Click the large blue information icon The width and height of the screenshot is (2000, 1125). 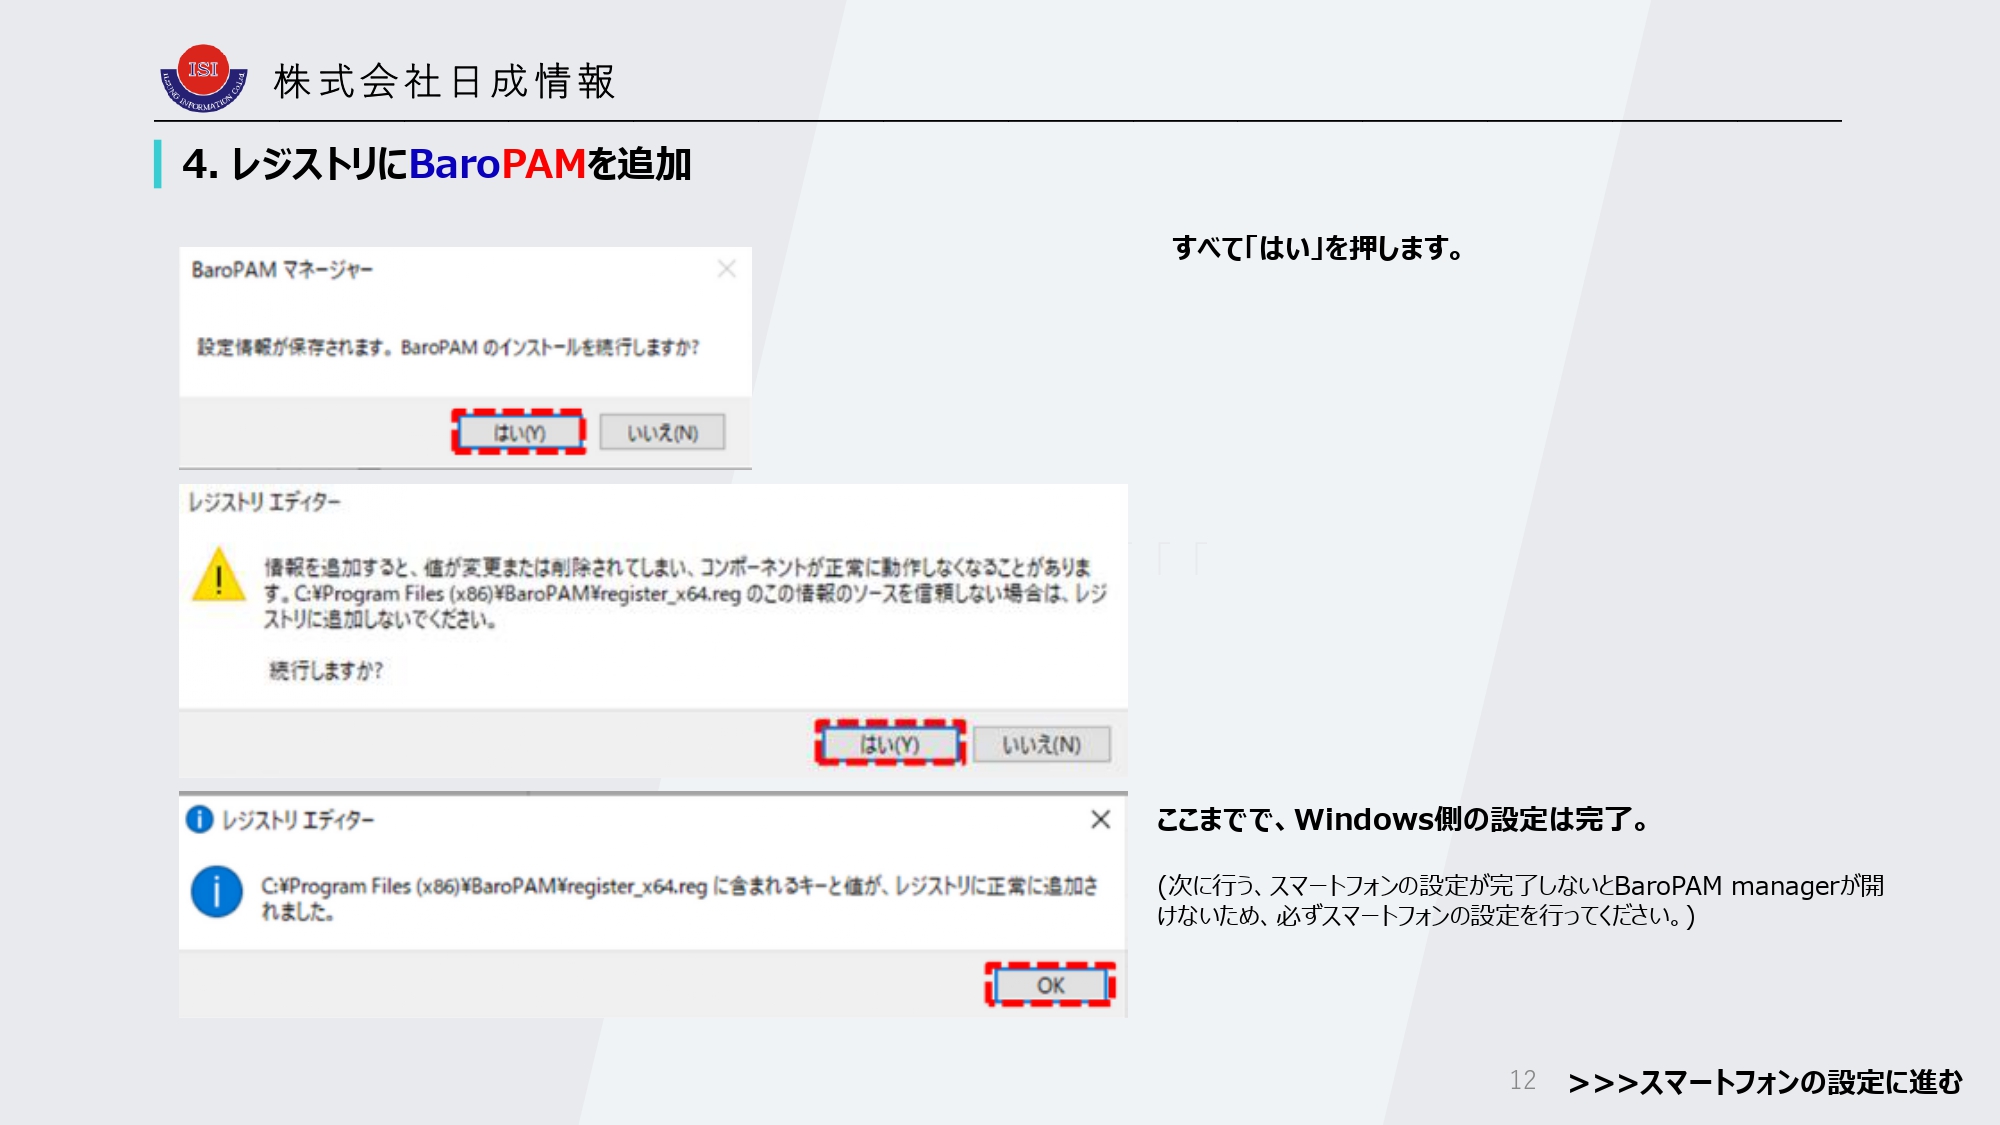coord(216,891)
